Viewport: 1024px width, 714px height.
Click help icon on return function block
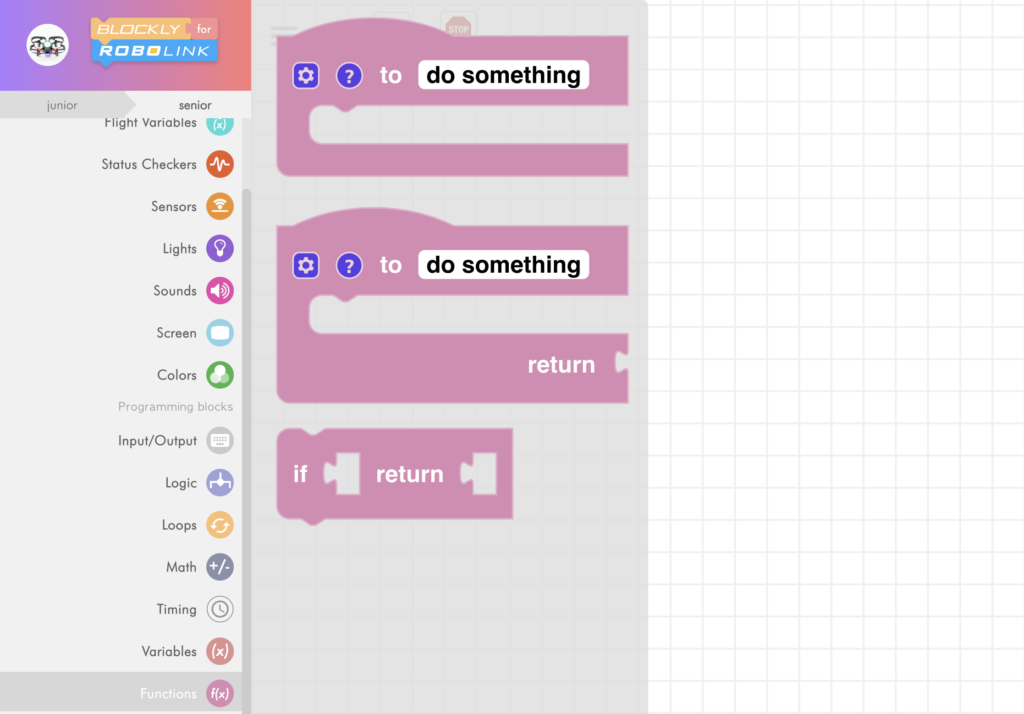pos(349,265)
